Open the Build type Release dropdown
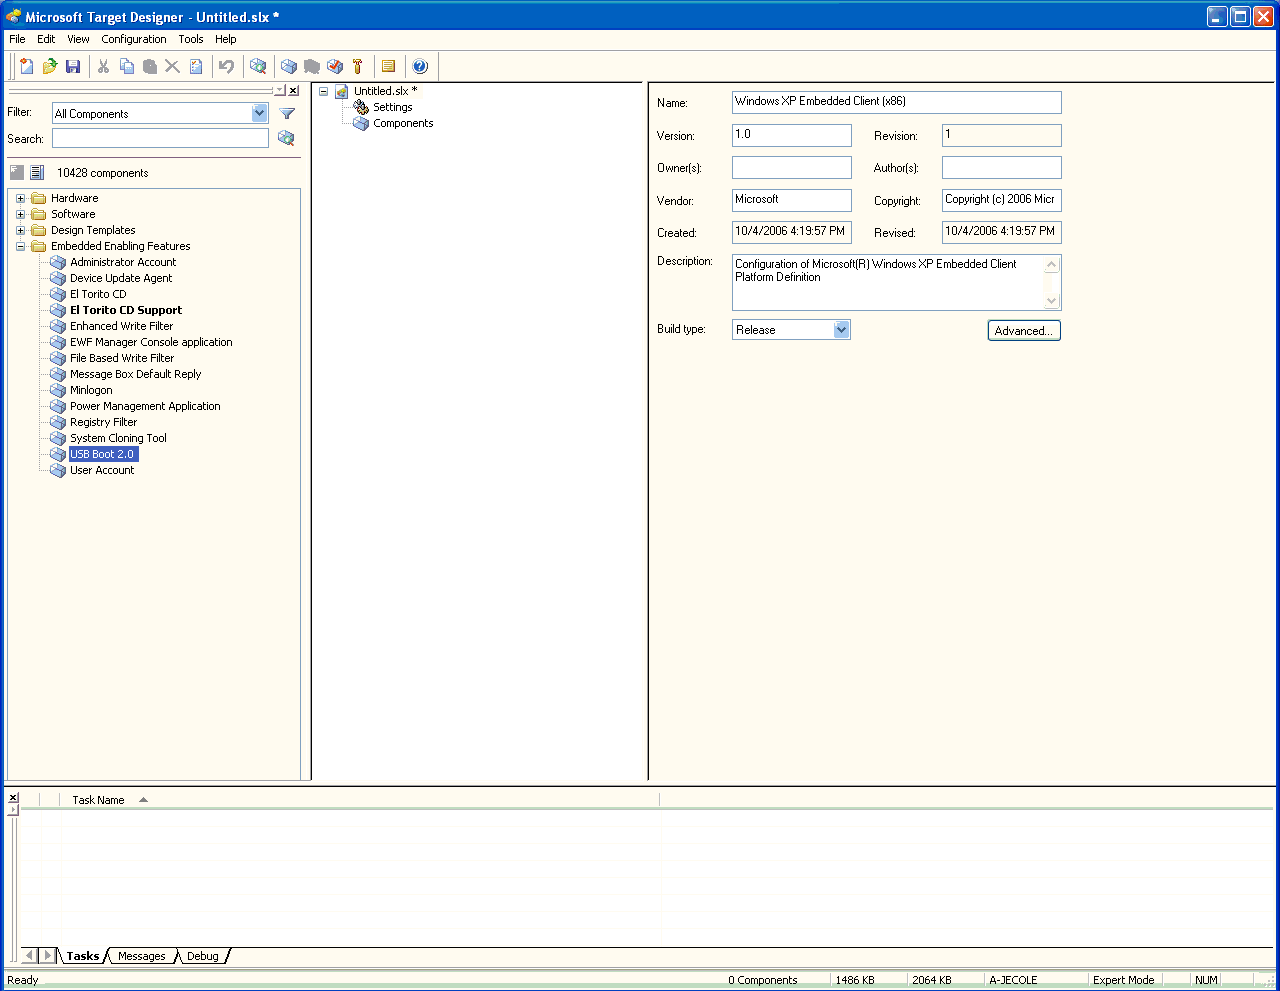This screenshot has width=1280, height=991. [842, 329]
